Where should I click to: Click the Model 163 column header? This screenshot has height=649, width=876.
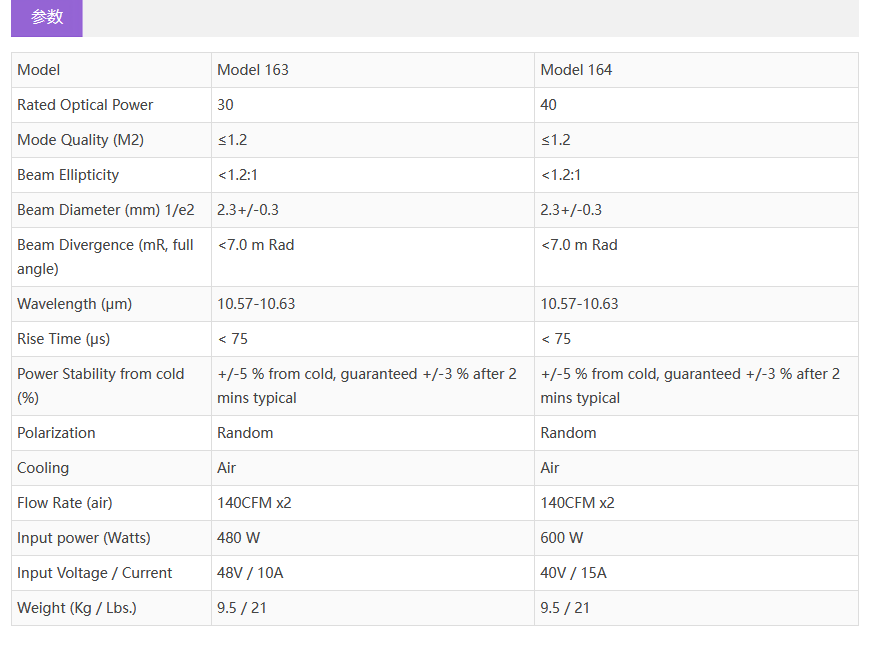point(253,70)
